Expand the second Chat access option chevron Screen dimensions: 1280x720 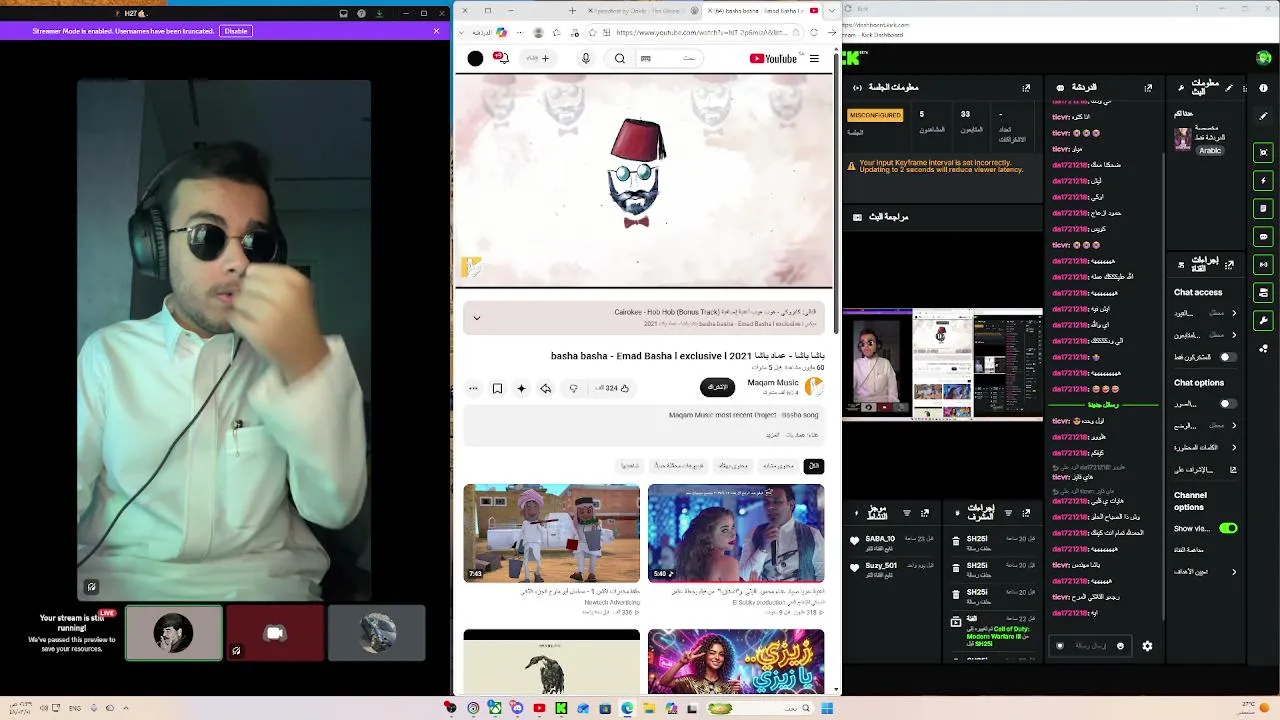click(1234, 335)
